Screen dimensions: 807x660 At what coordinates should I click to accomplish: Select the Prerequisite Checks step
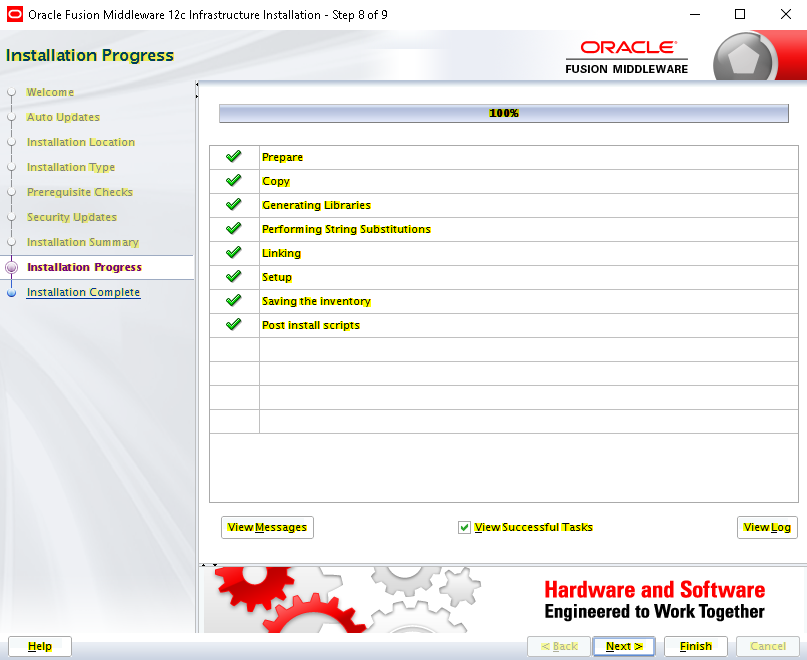[x=80, y=192]
